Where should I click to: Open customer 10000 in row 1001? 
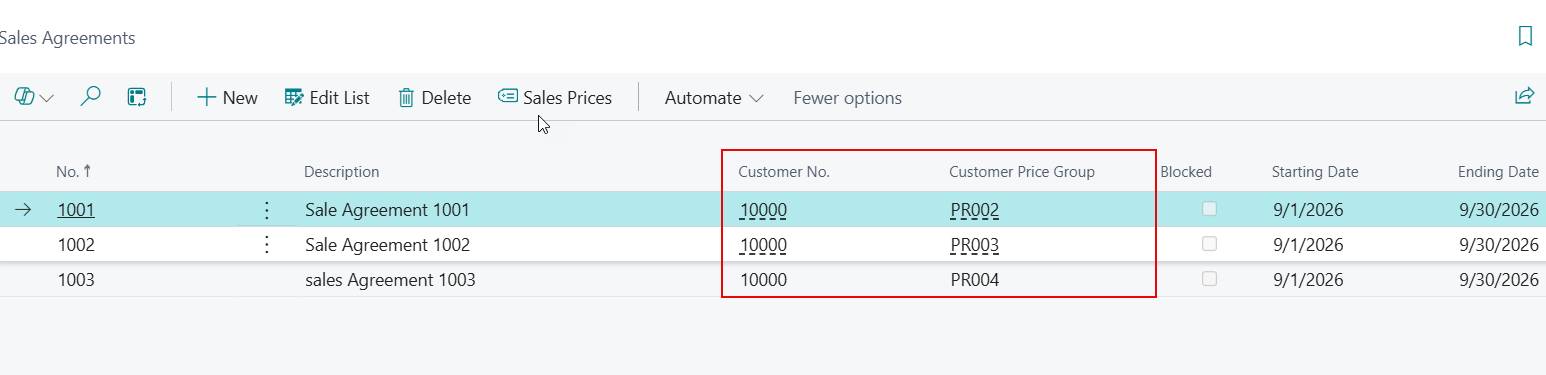pyautogui.click(x=763, y=210)
